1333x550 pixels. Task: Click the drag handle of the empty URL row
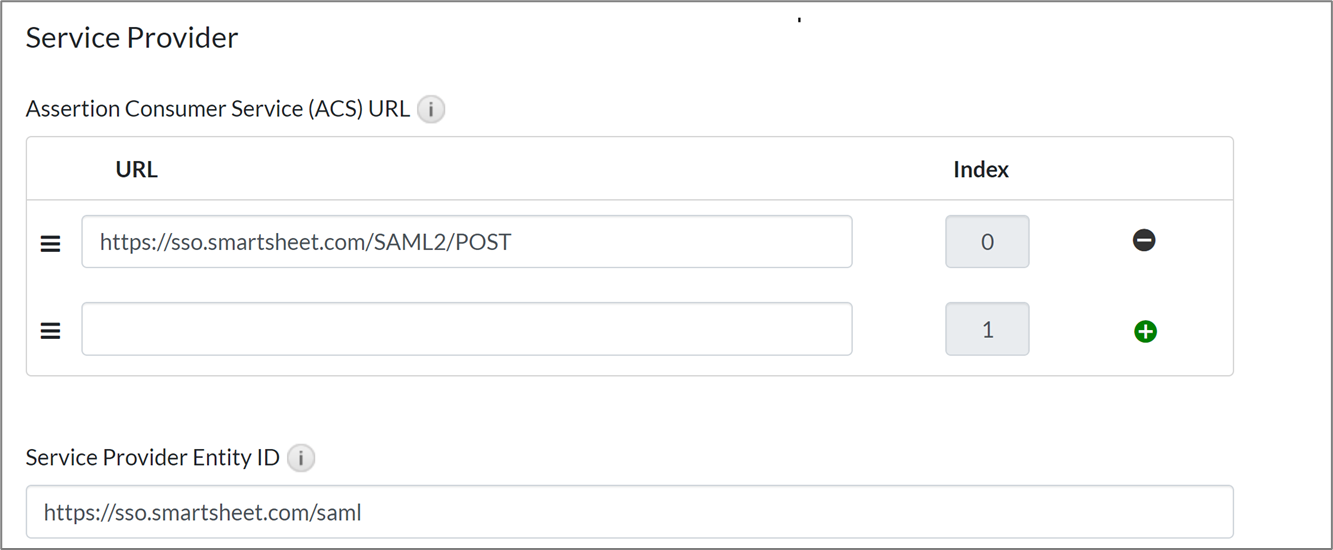pos(50,331)
